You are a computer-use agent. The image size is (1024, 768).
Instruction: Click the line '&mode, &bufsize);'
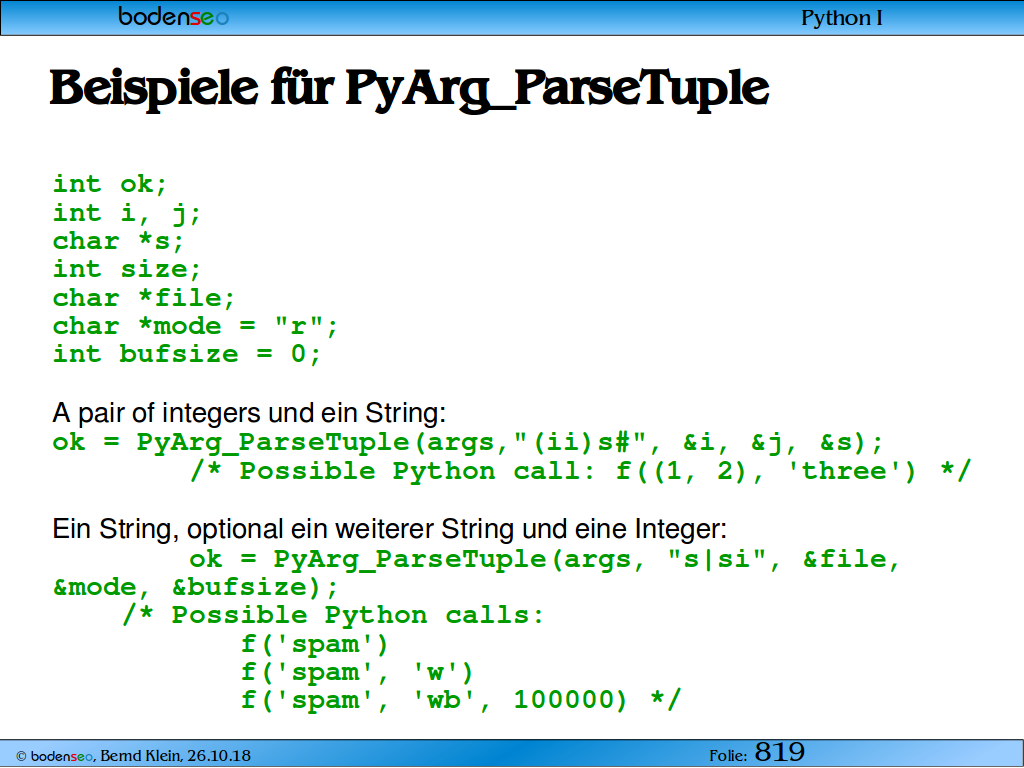tap(196, 588)
